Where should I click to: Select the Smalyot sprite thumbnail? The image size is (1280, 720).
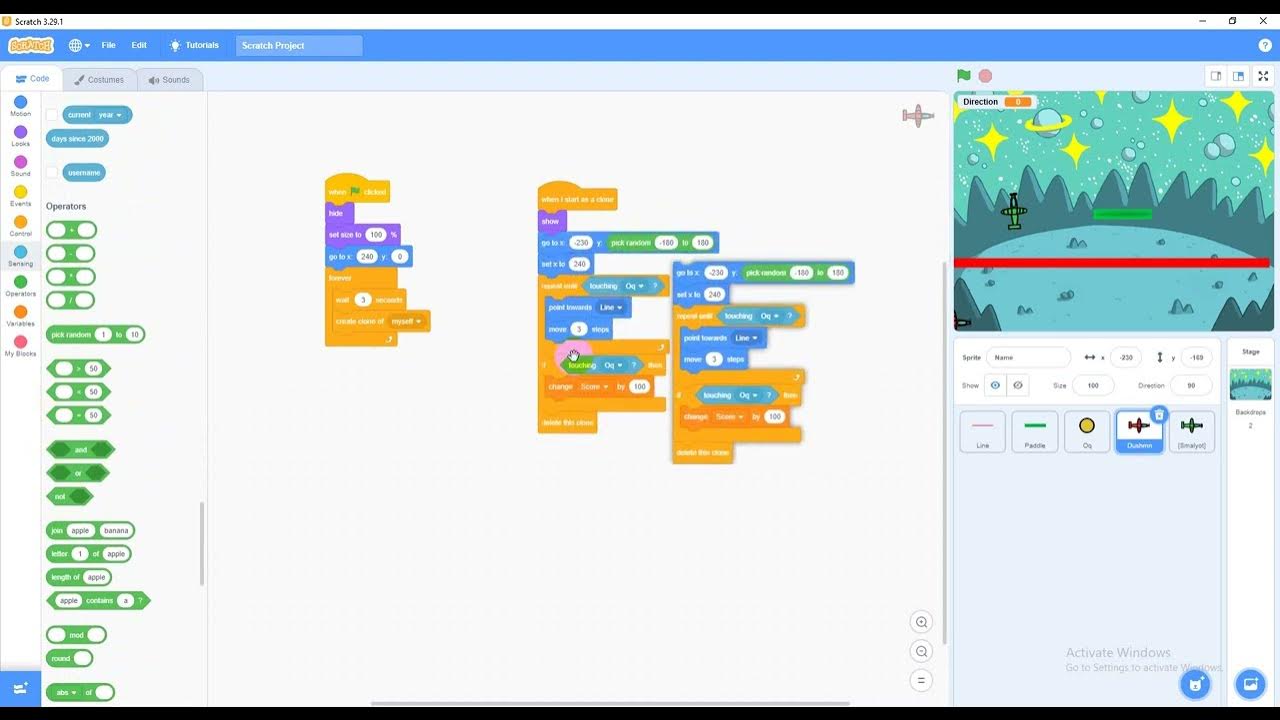tap(1192, 431)
